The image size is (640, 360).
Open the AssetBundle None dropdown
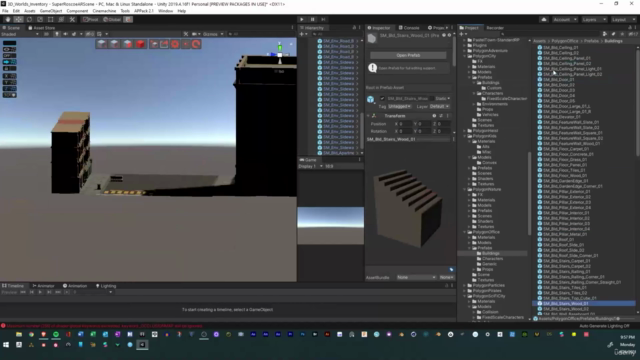pyautogui.click(x=416, y=277)
